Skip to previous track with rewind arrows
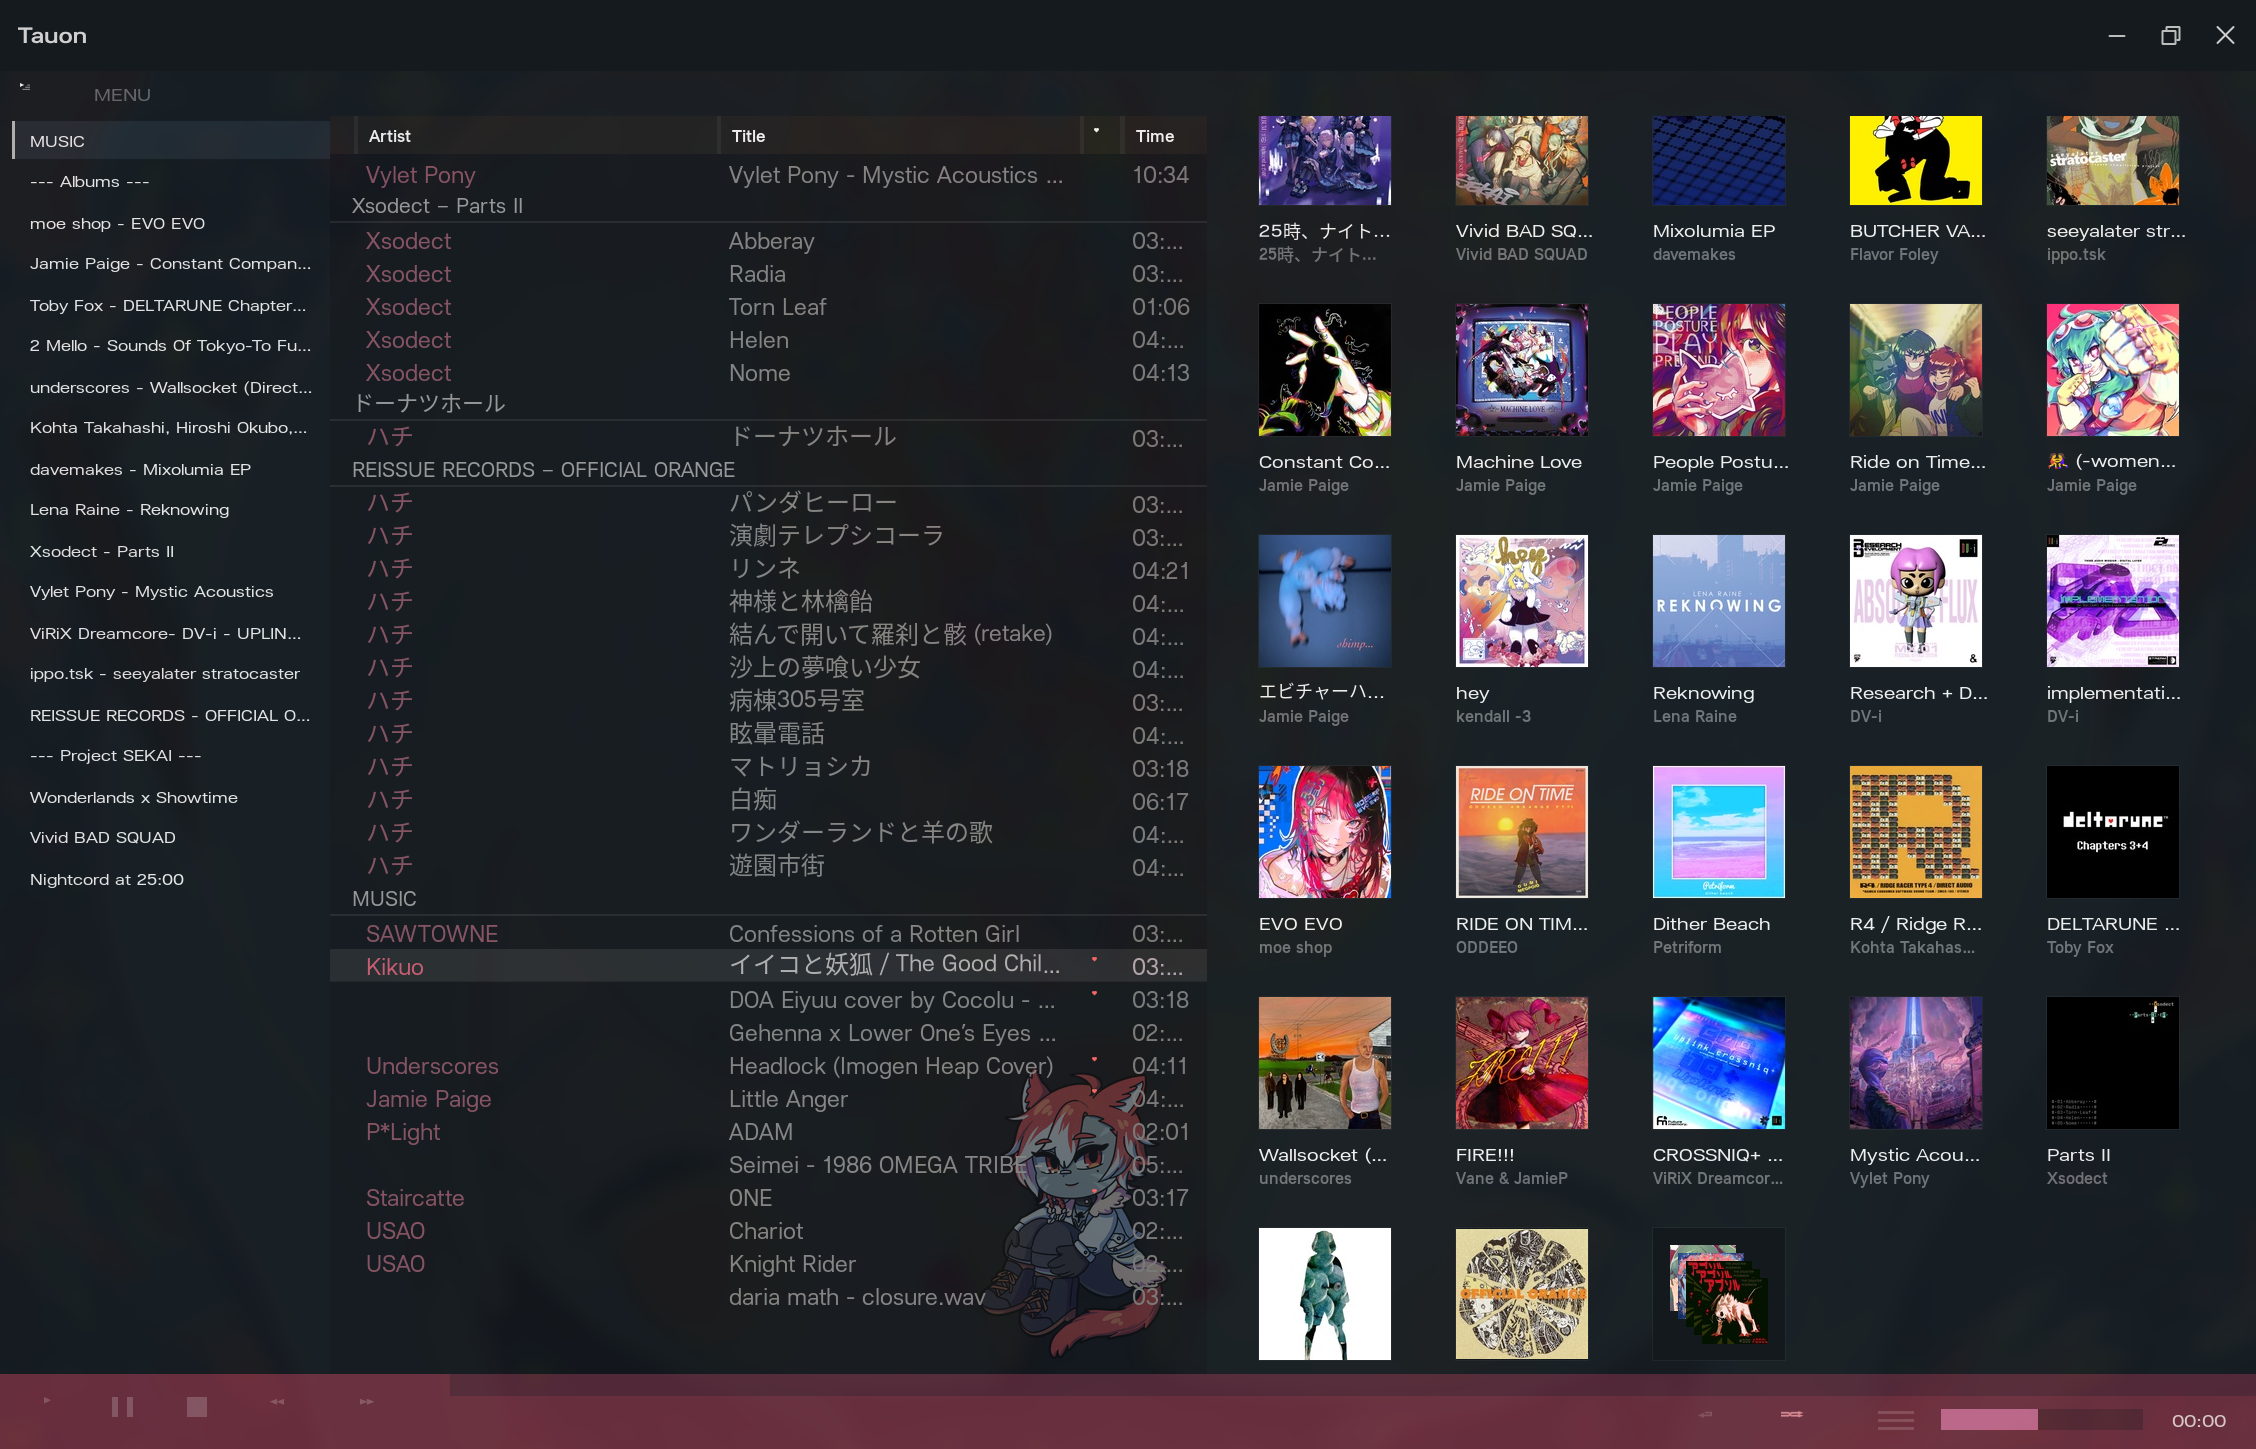Viewport: 2256px width, 1449px height. (x=278, y=1402)
